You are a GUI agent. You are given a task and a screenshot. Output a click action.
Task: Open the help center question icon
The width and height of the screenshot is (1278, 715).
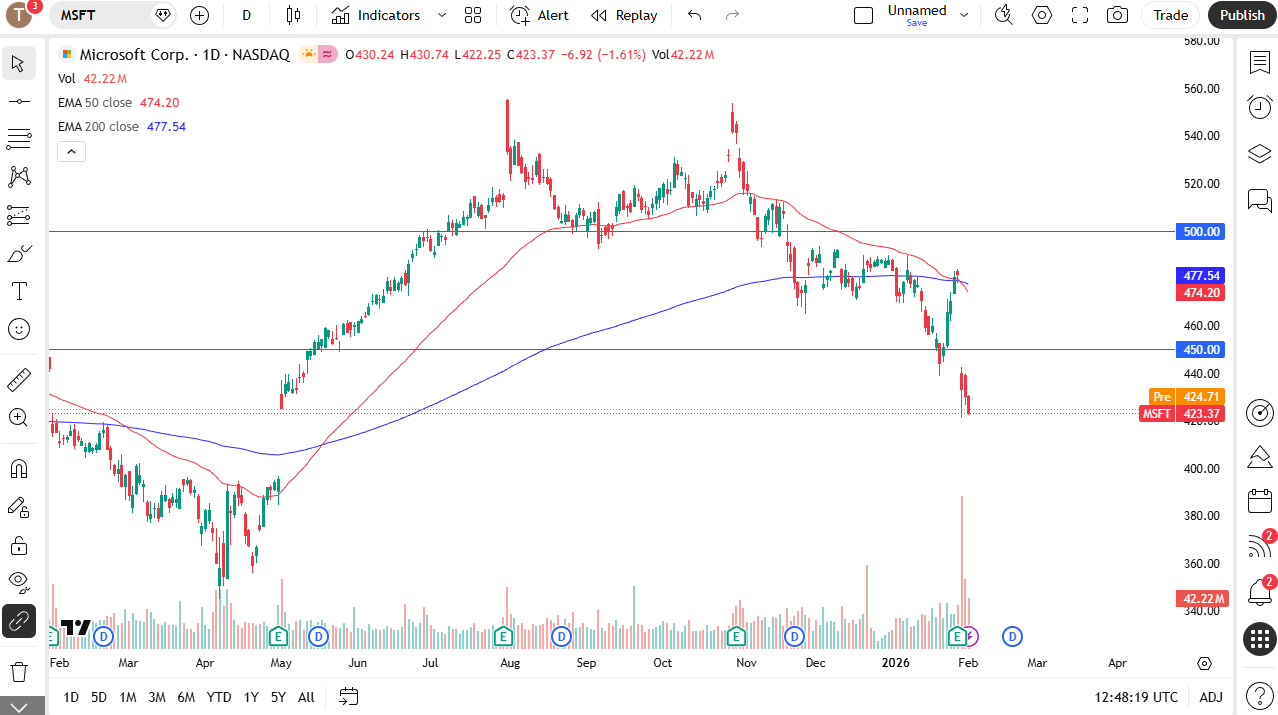pyautogui.click(x=1259, y=696)
